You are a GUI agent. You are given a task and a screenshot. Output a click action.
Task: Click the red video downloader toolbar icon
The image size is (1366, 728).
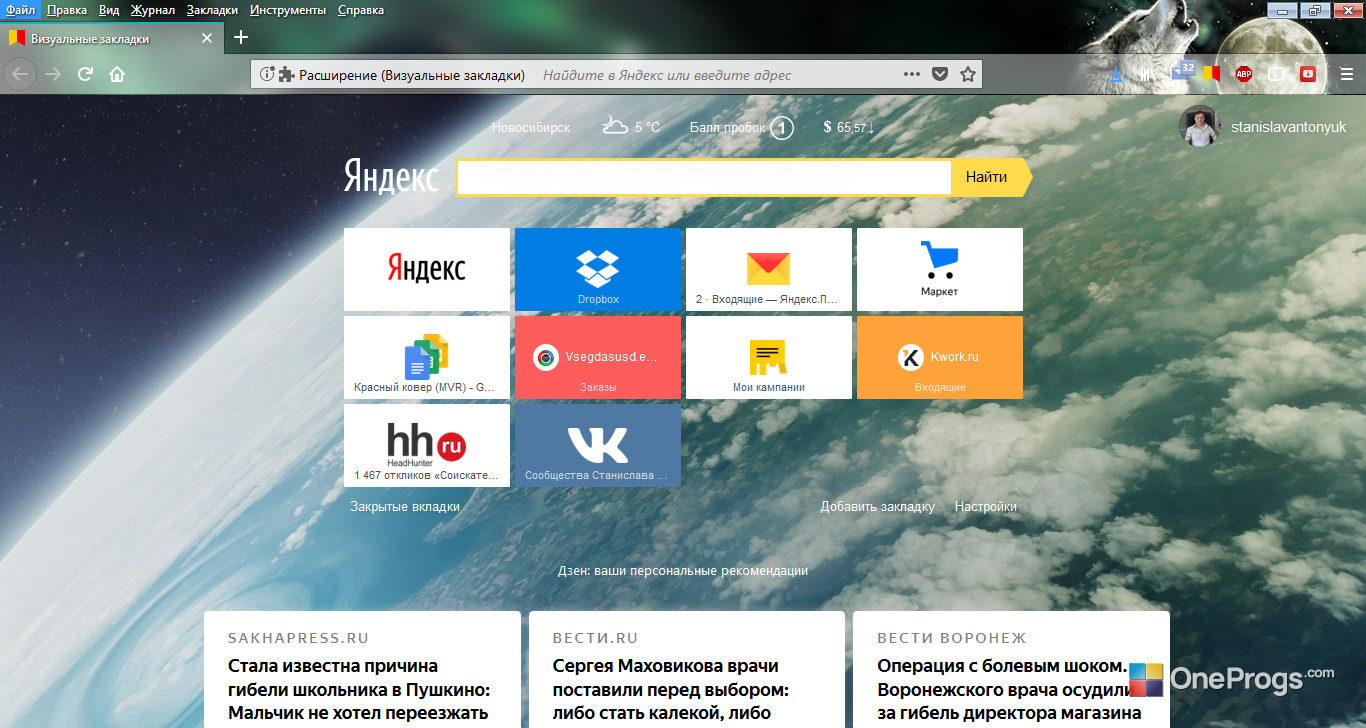point(1308,74)
